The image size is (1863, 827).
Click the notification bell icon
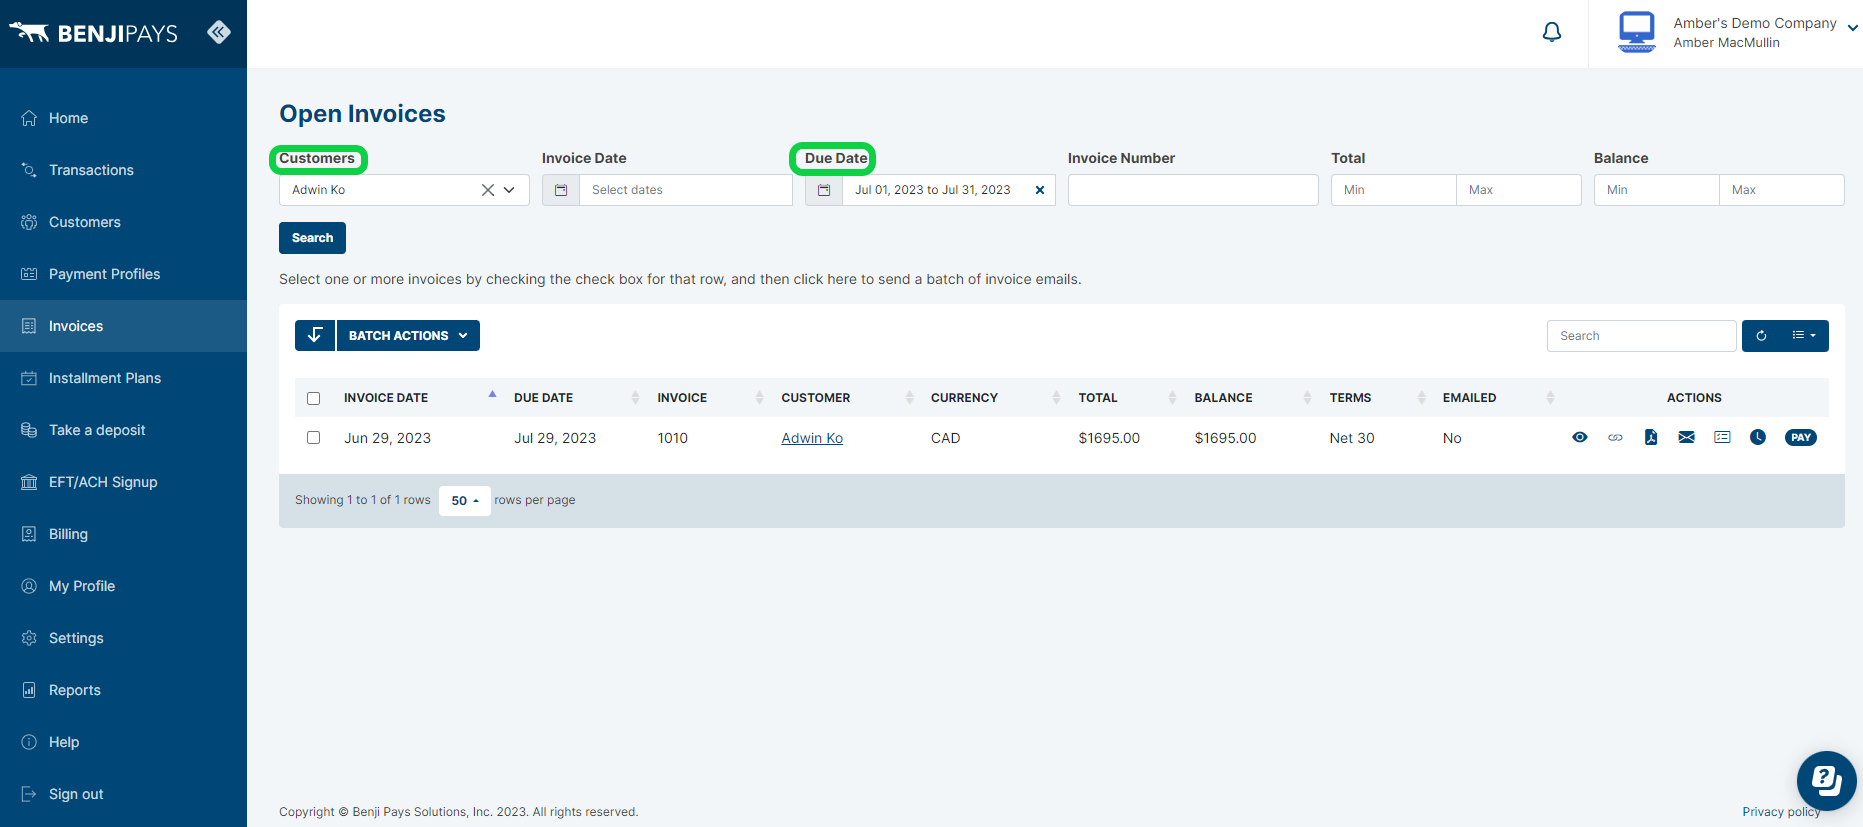(x=1551, y=32)
